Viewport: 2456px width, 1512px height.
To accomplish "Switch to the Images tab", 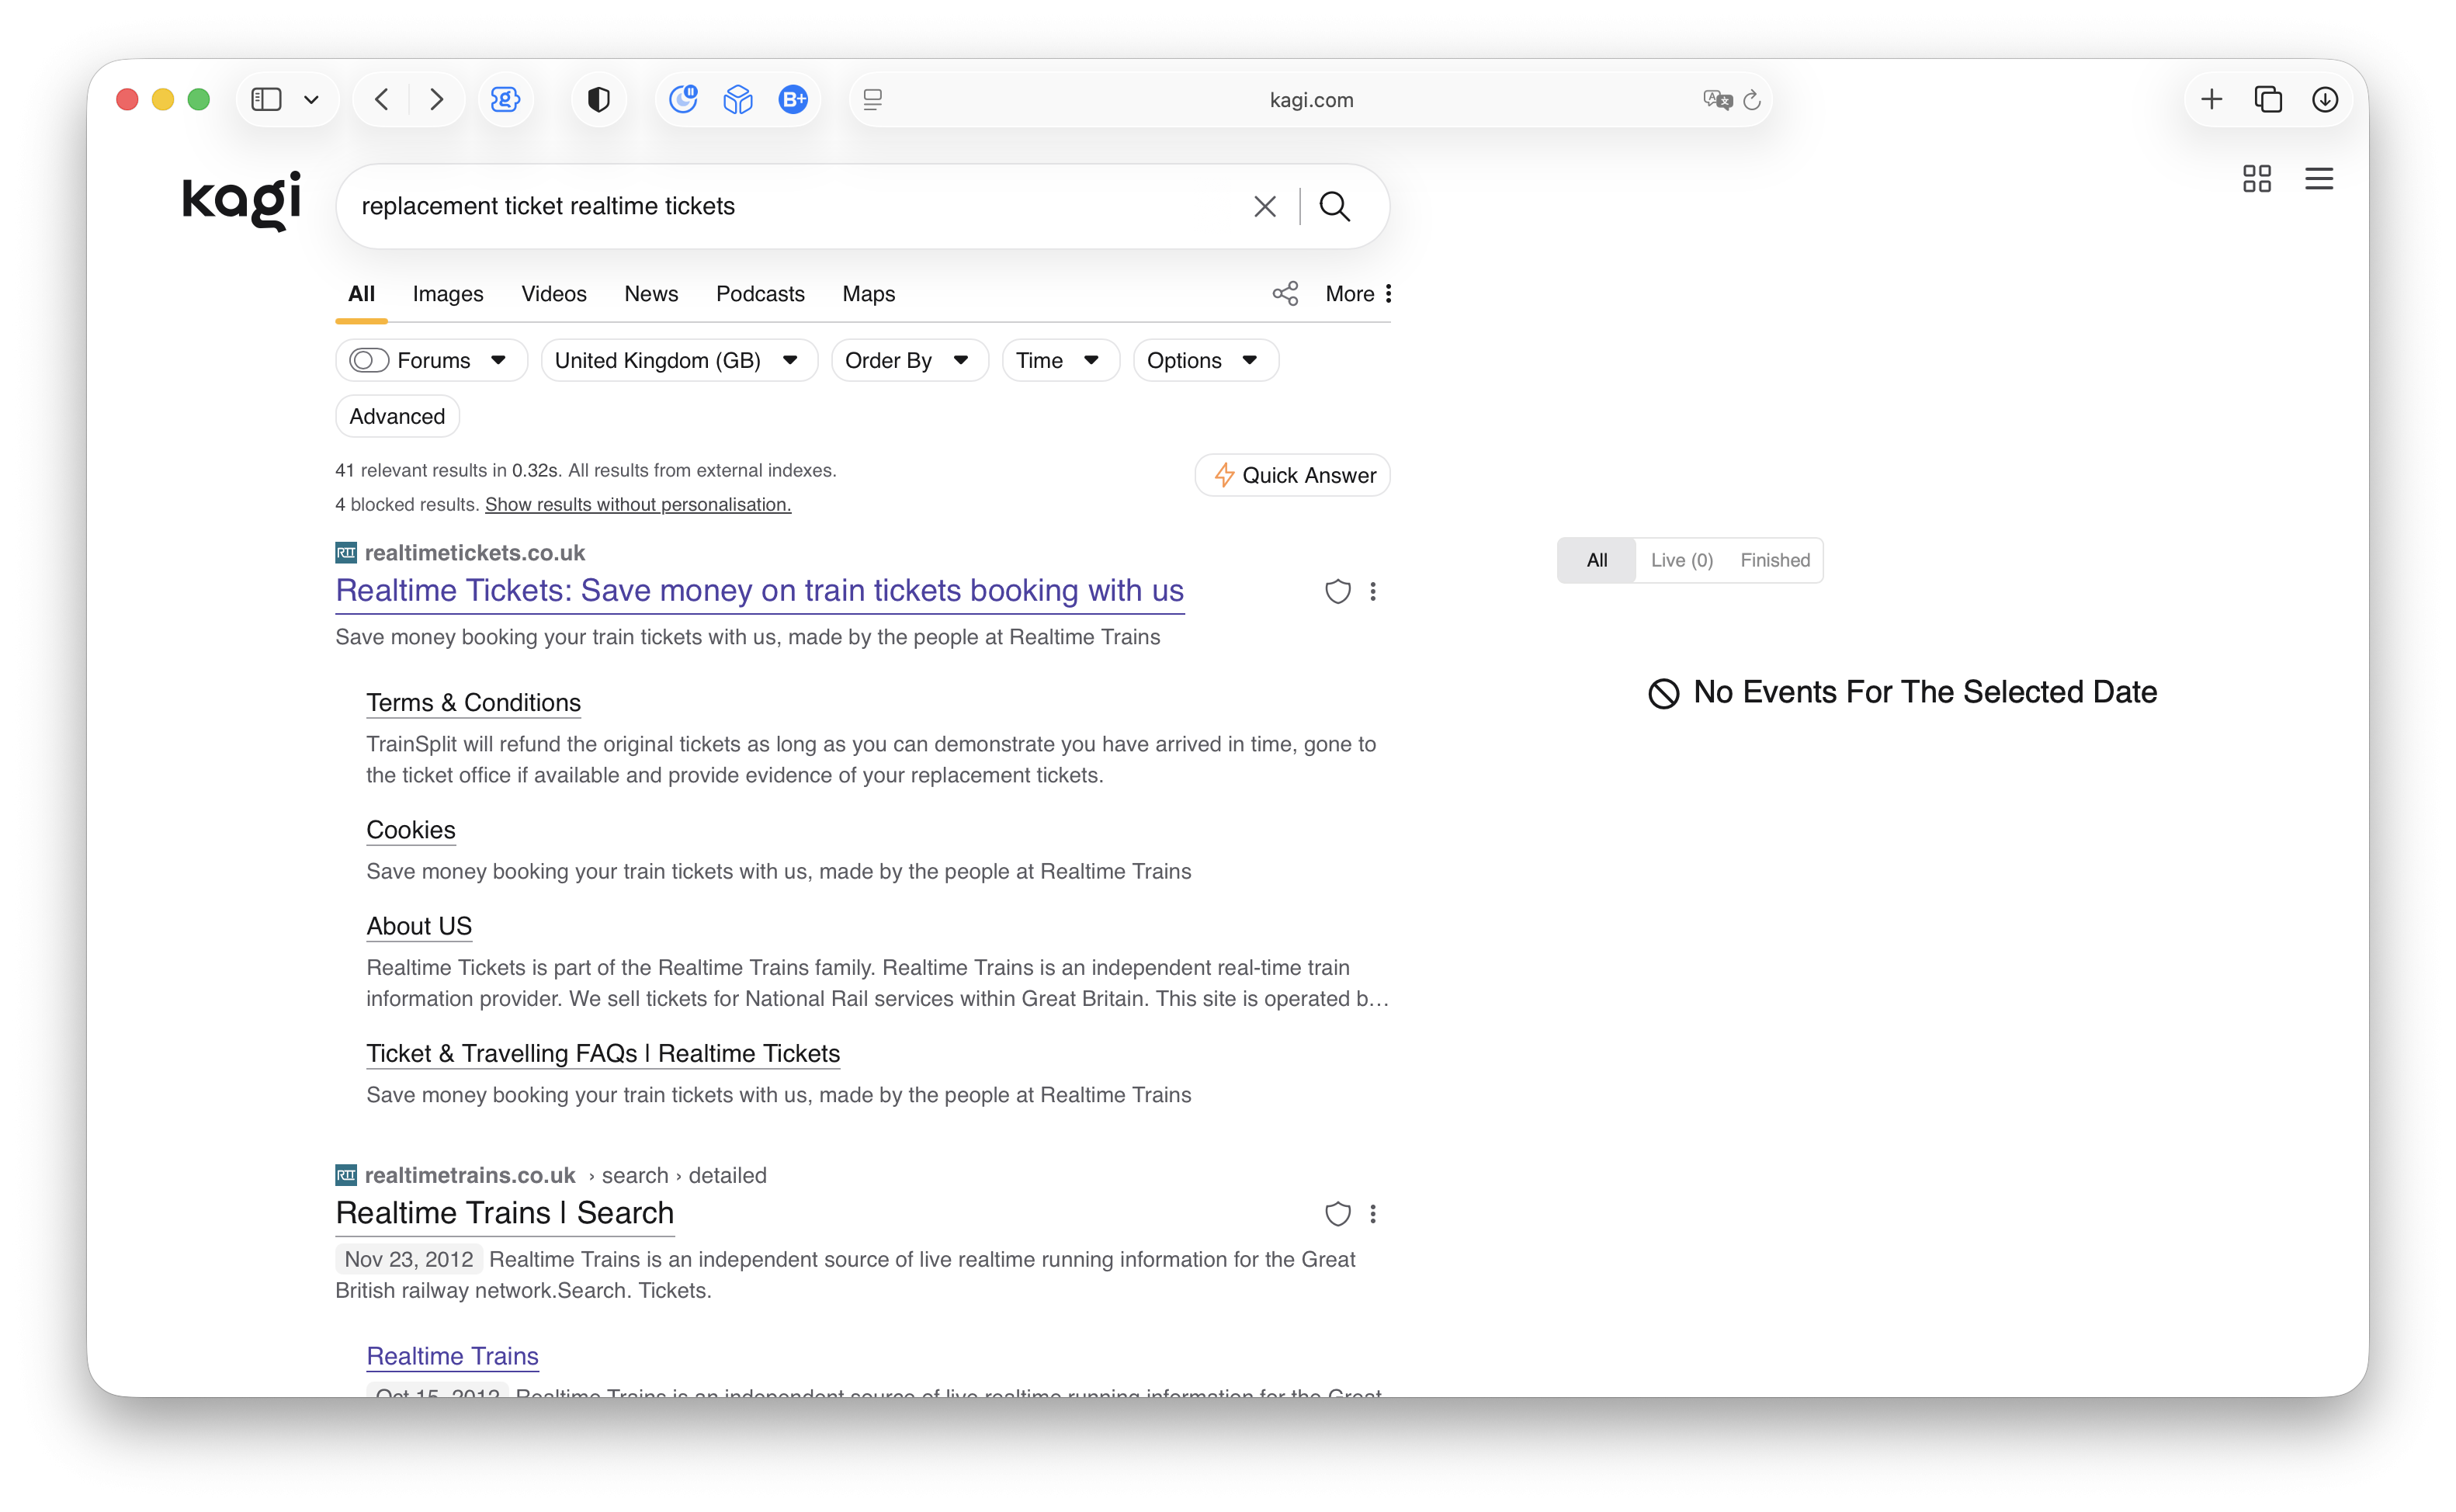I will click(448, 293).
